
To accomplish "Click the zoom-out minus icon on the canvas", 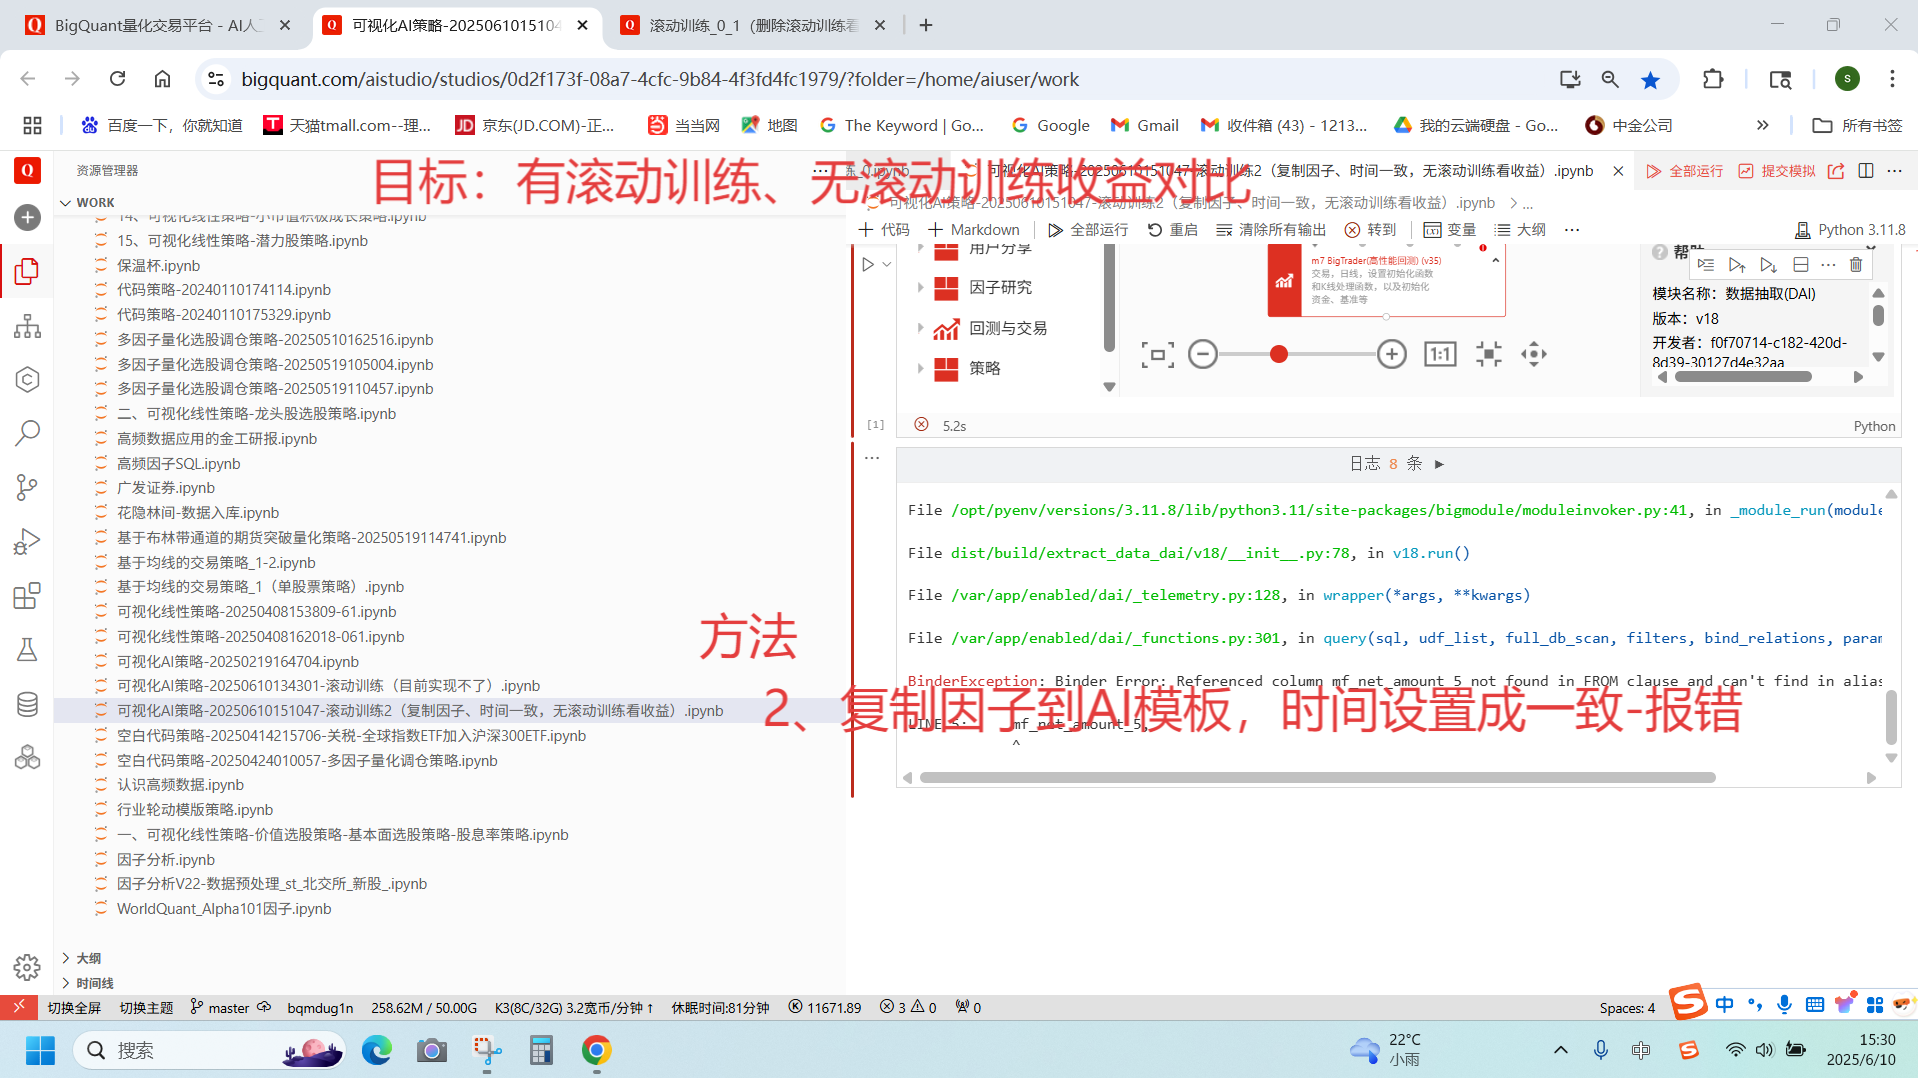I will coord(1203,354).
